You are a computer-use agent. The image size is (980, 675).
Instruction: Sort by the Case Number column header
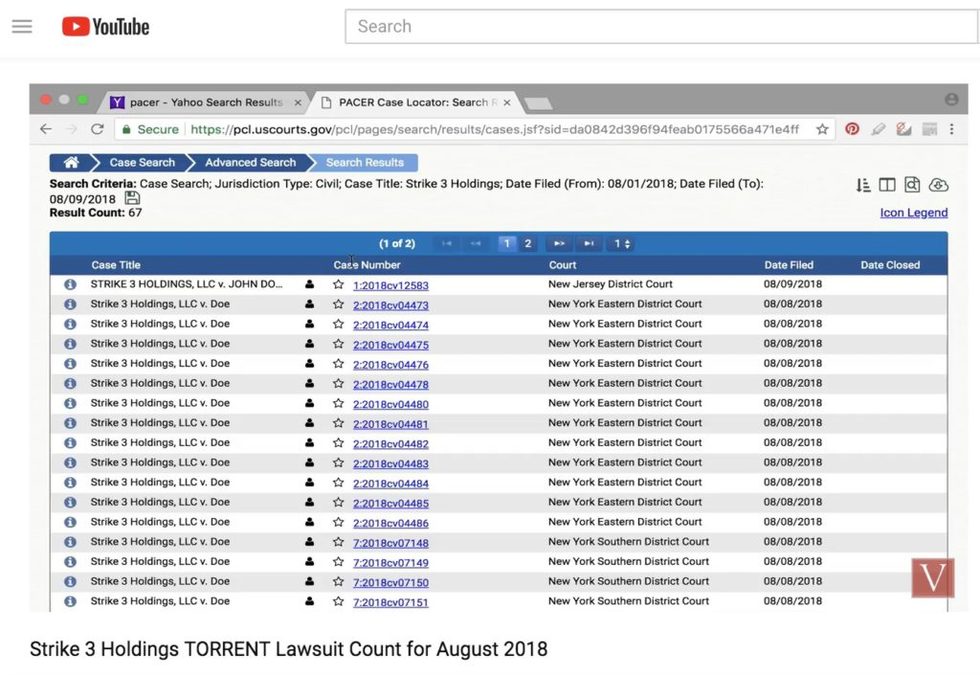click(367, 265)
